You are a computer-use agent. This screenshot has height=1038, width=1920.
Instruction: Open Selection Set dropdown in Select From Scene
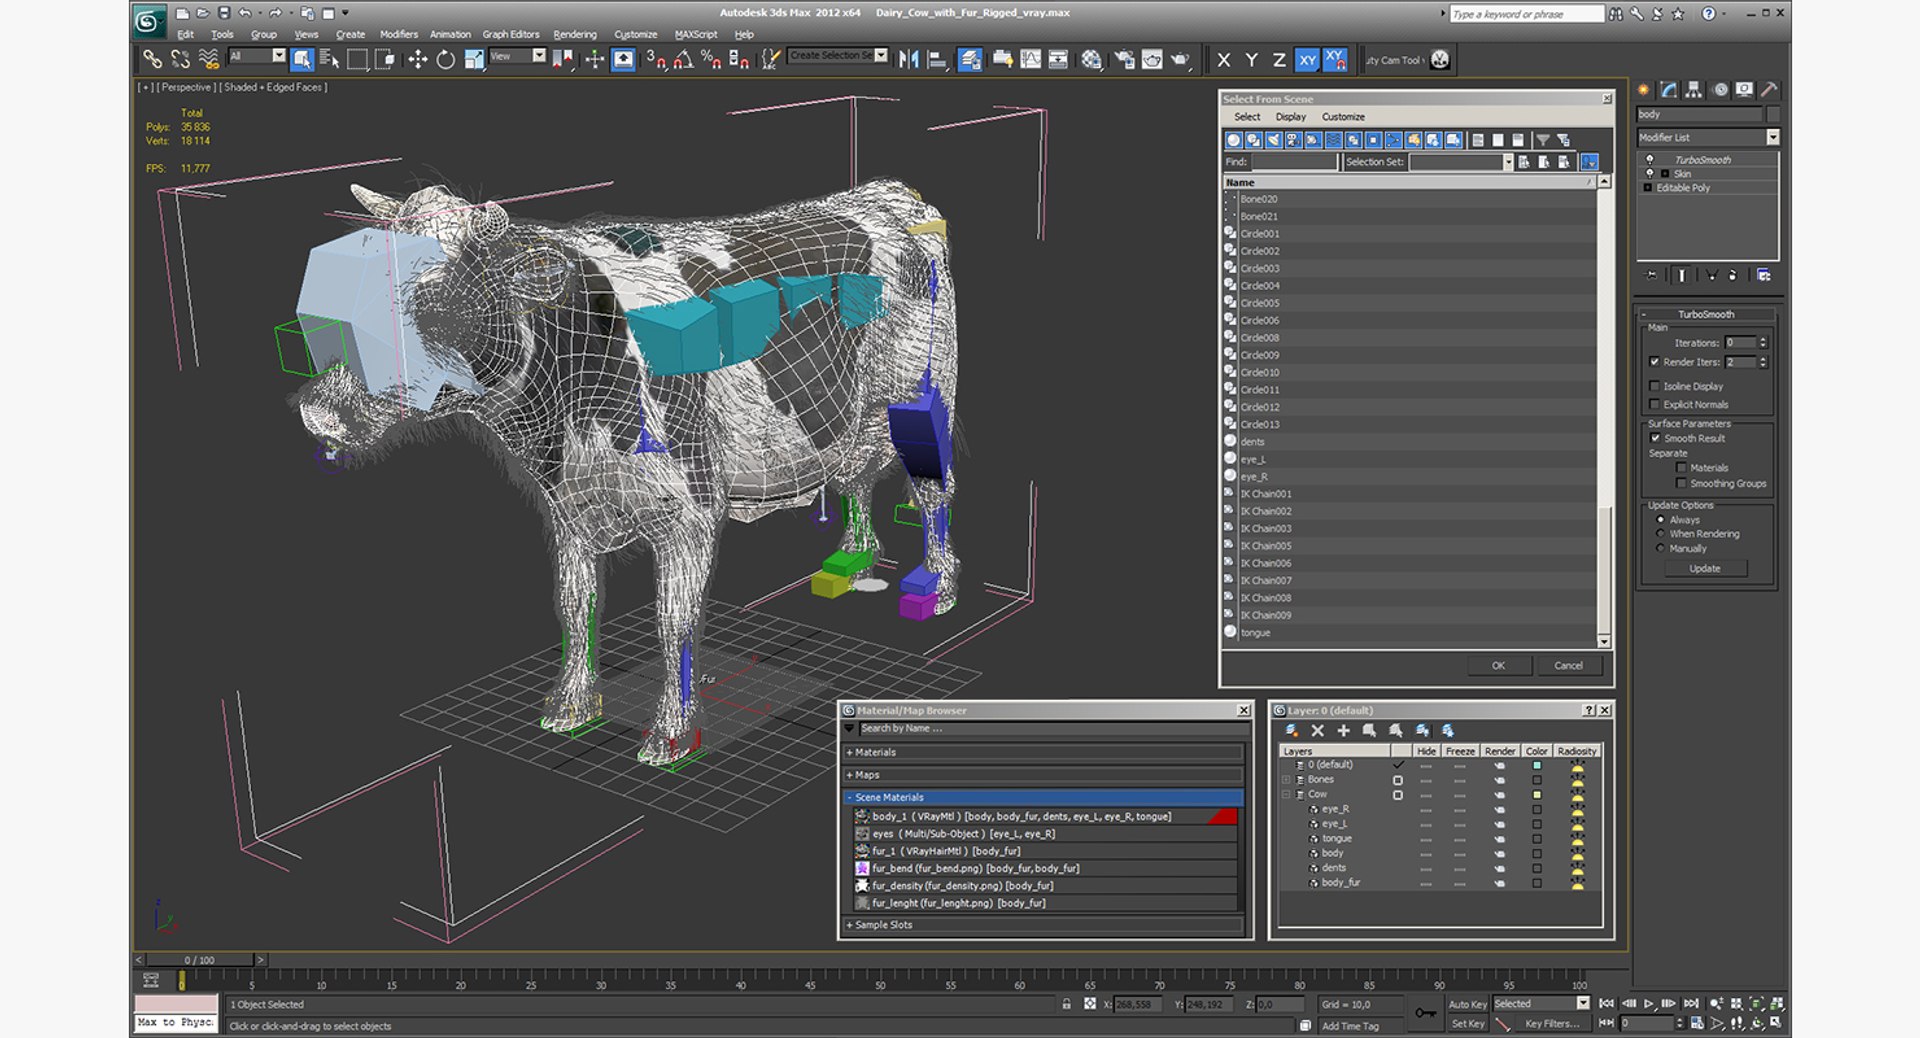[1507, 162]
